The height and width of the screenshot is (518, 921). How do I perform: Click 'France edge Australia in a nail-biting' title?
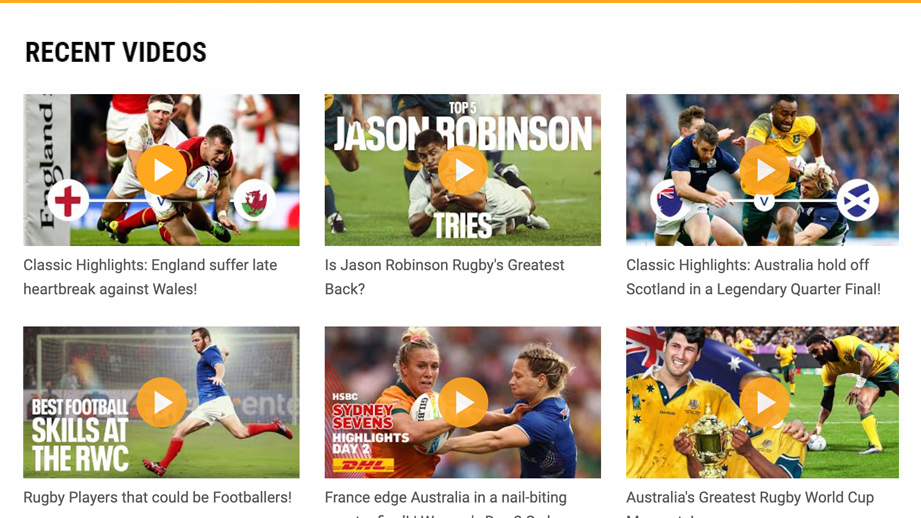pos(445,497)
